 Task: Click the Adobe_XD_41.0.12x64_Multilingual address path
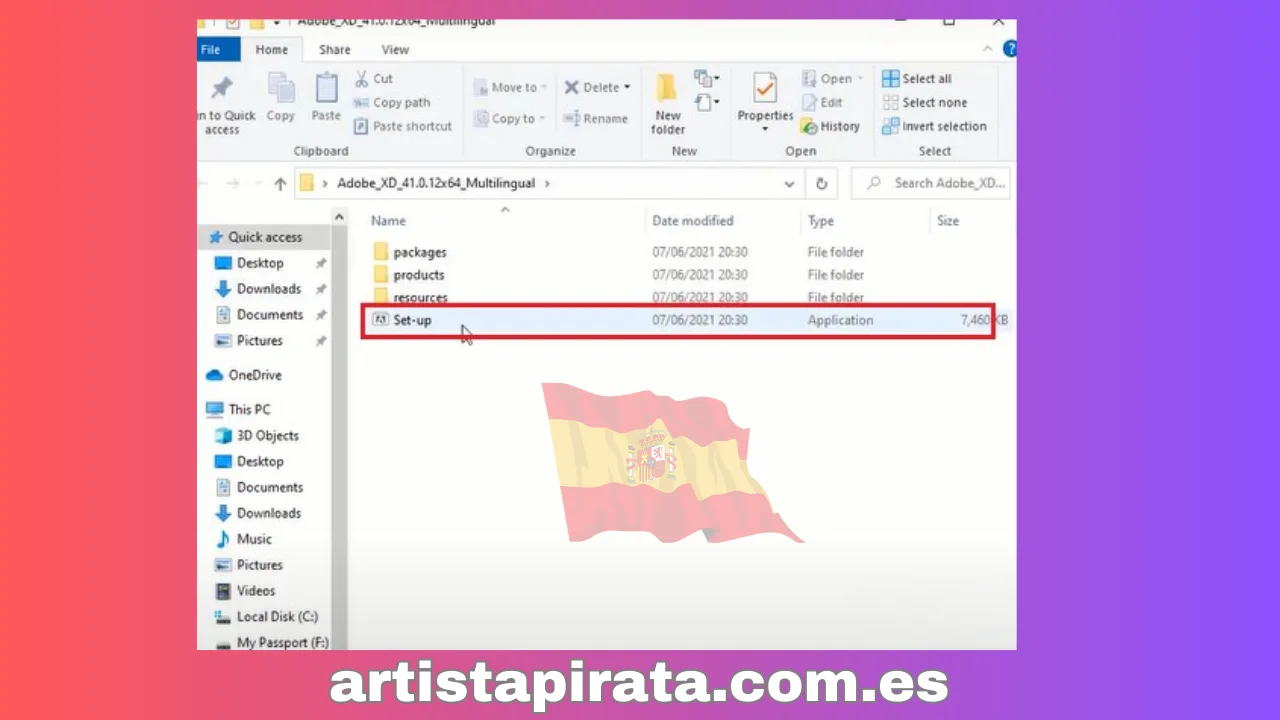[436, 183]
